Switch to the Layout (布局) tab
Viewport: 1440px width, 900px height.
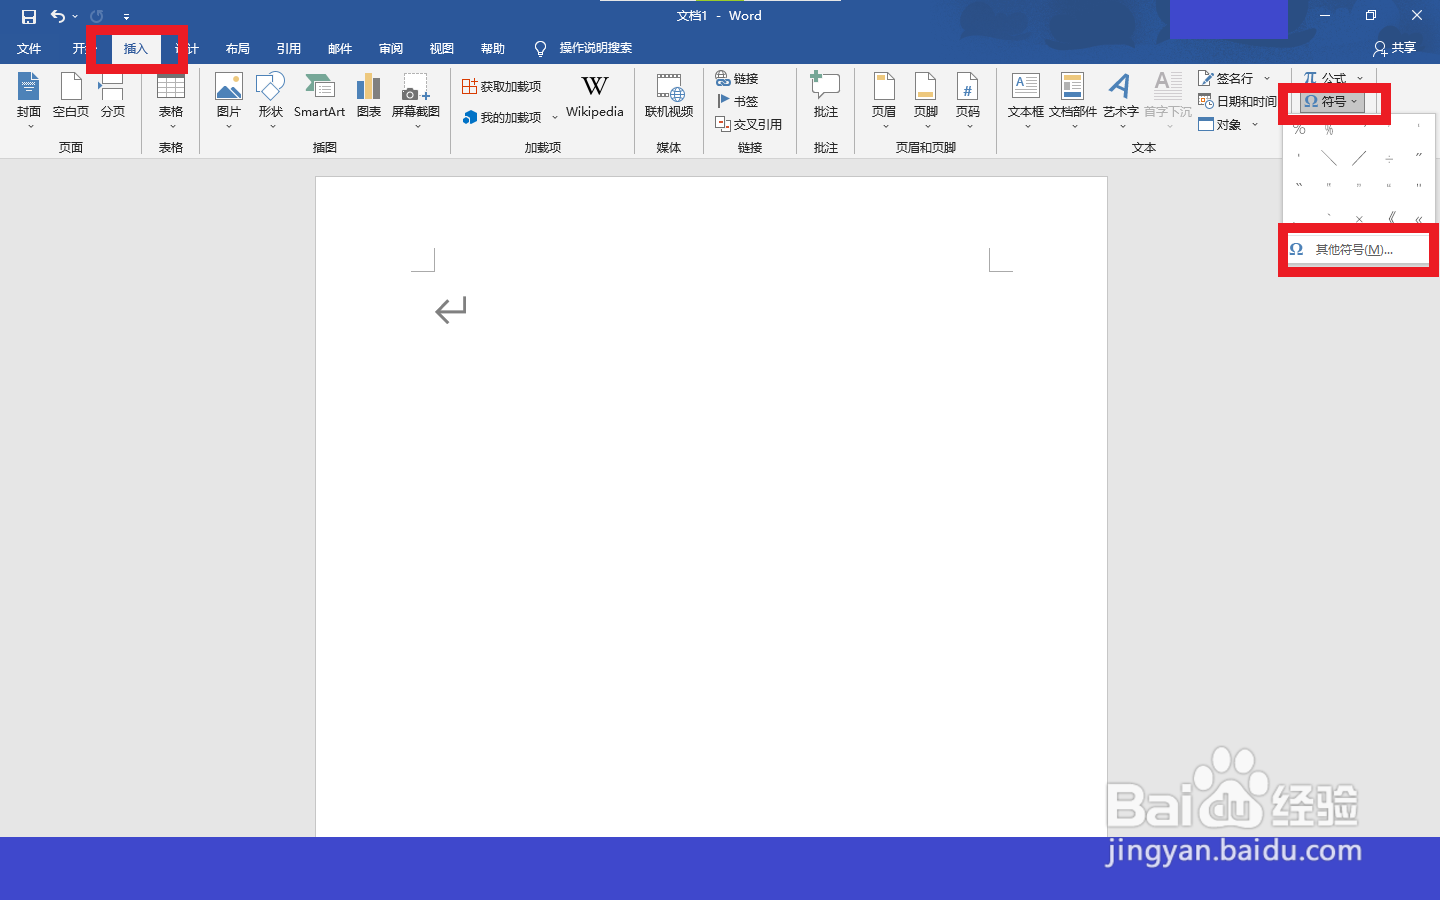point(238,48)
